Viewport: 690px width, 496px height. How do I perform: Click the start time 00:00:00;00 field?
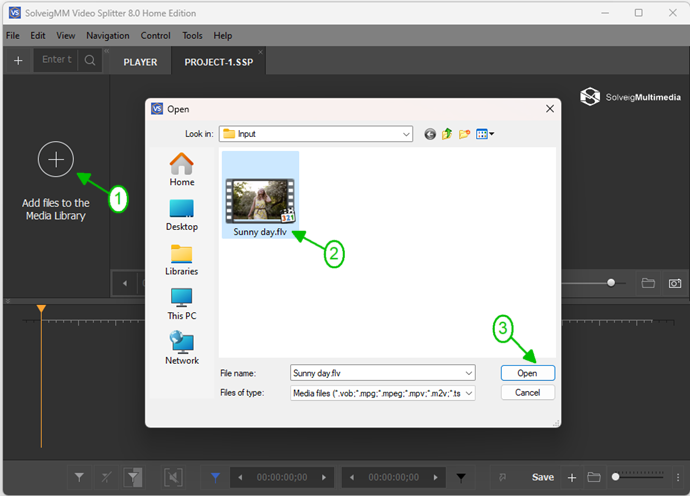tap(282, 477)
